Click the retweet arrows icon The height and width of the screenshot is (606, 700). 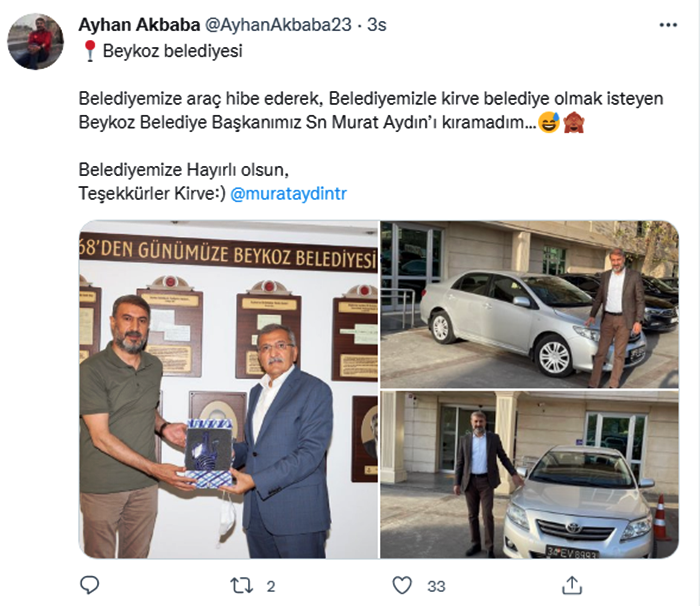tap(242, 585)
